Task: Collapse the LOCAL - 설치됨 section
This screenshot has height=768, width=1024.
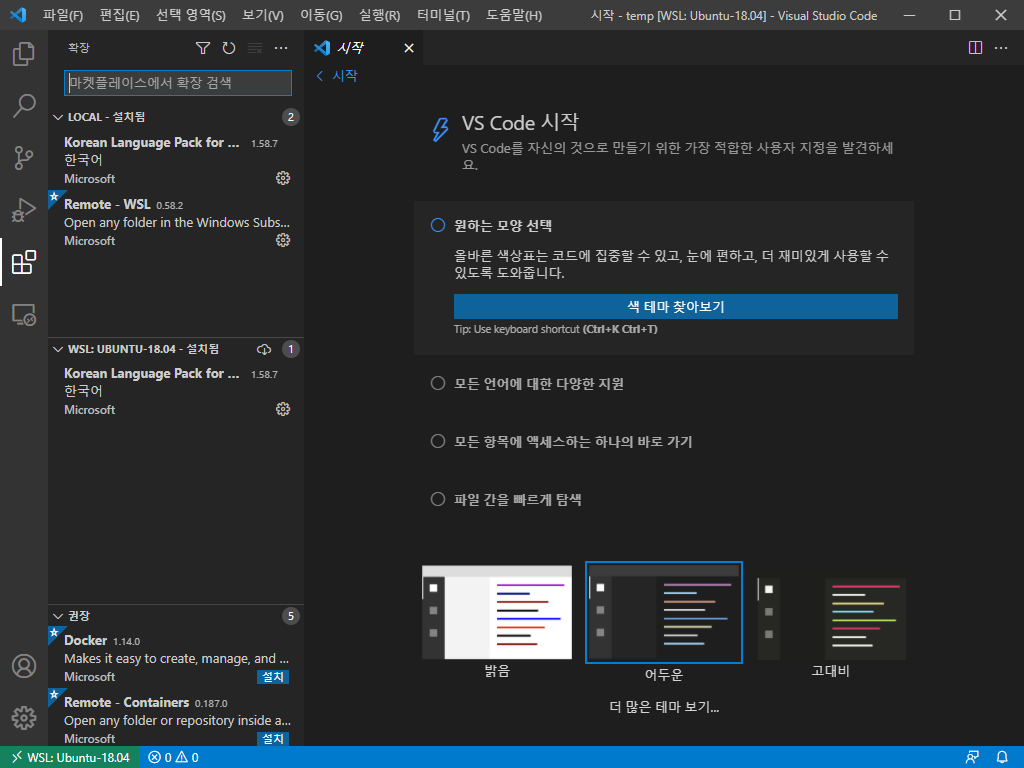Action: pyautogui.click(x=58, y=118)
